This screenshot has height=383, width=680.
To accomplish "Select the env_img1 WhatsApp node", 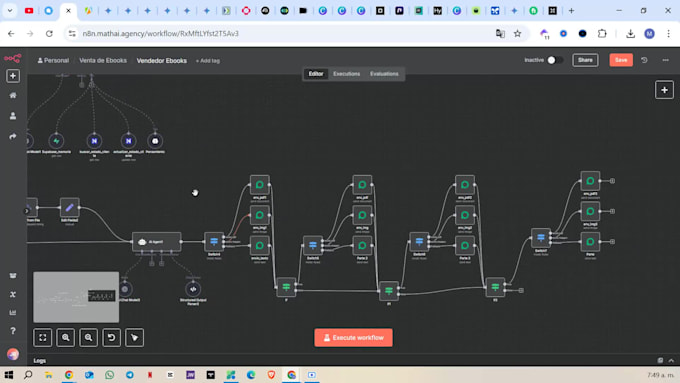I will point(259,215).
